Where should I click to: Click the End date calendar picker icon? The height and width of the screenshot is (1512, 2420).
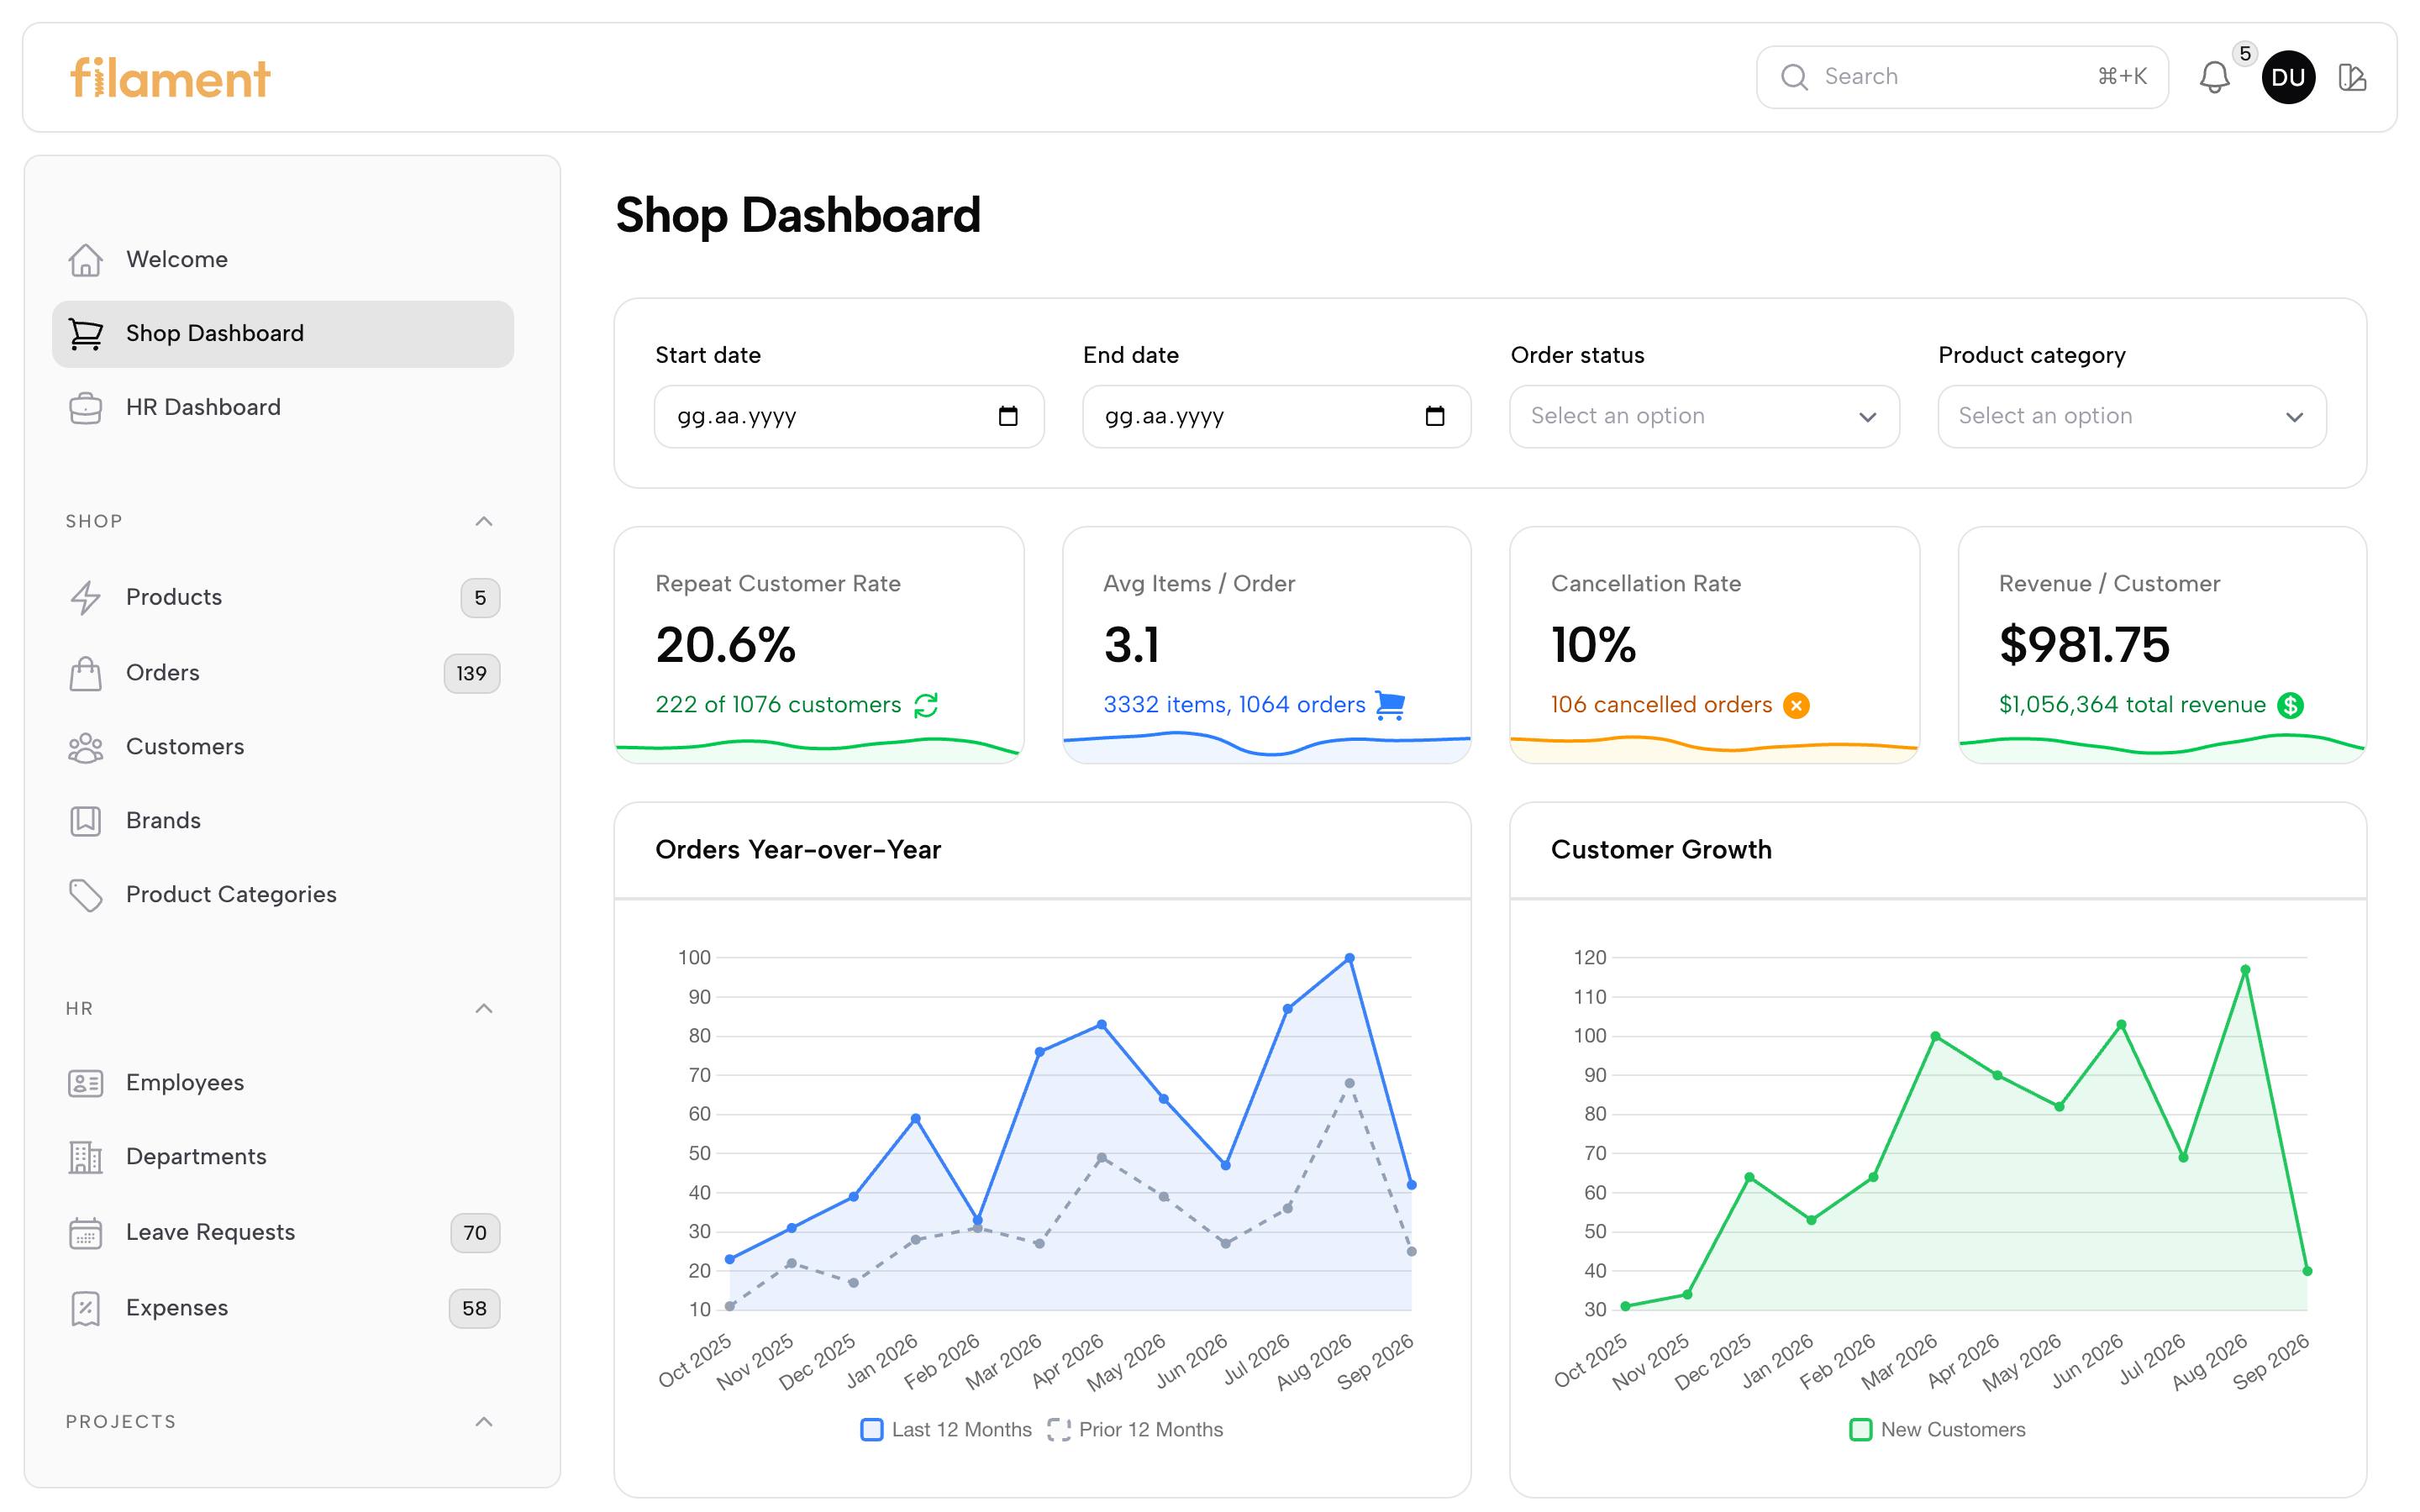[1435, 416]
